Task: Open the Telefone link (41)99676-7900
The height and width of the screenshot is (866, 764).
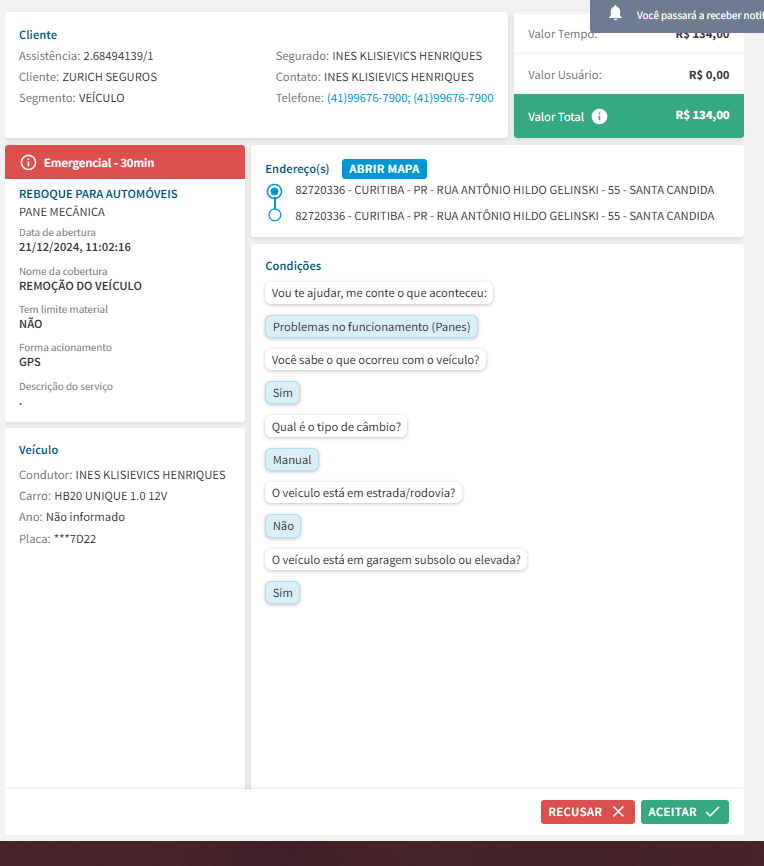Action: 410,98
